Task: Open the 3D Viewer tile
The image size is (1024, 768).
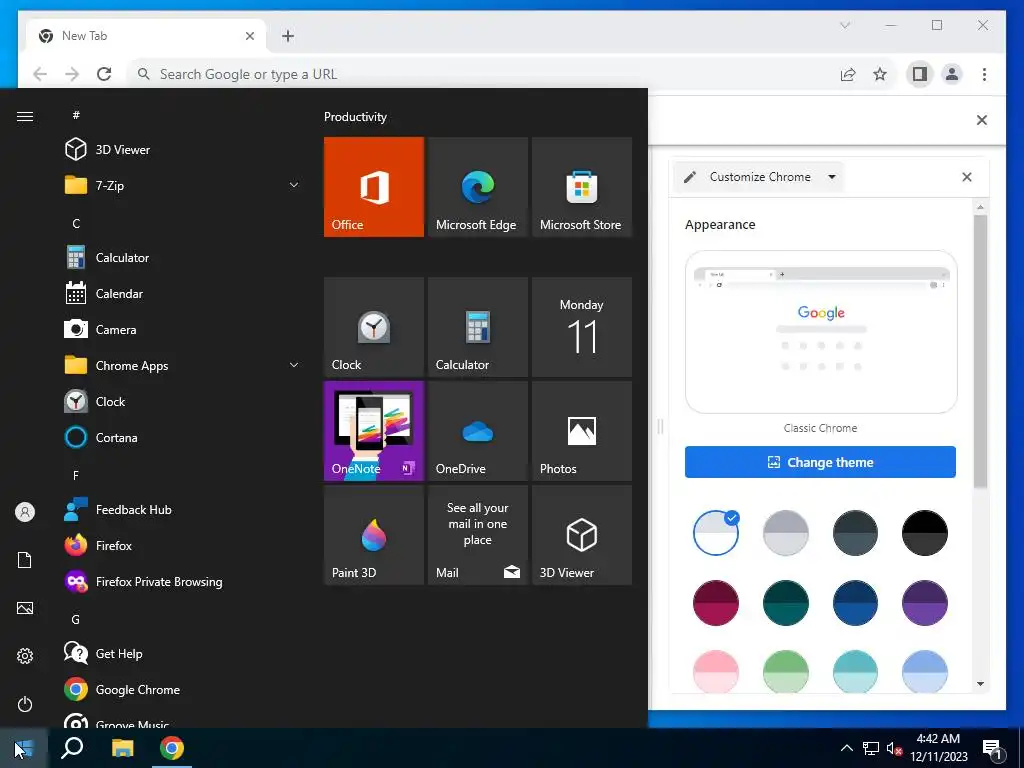Action: click(x=582, y=535)
